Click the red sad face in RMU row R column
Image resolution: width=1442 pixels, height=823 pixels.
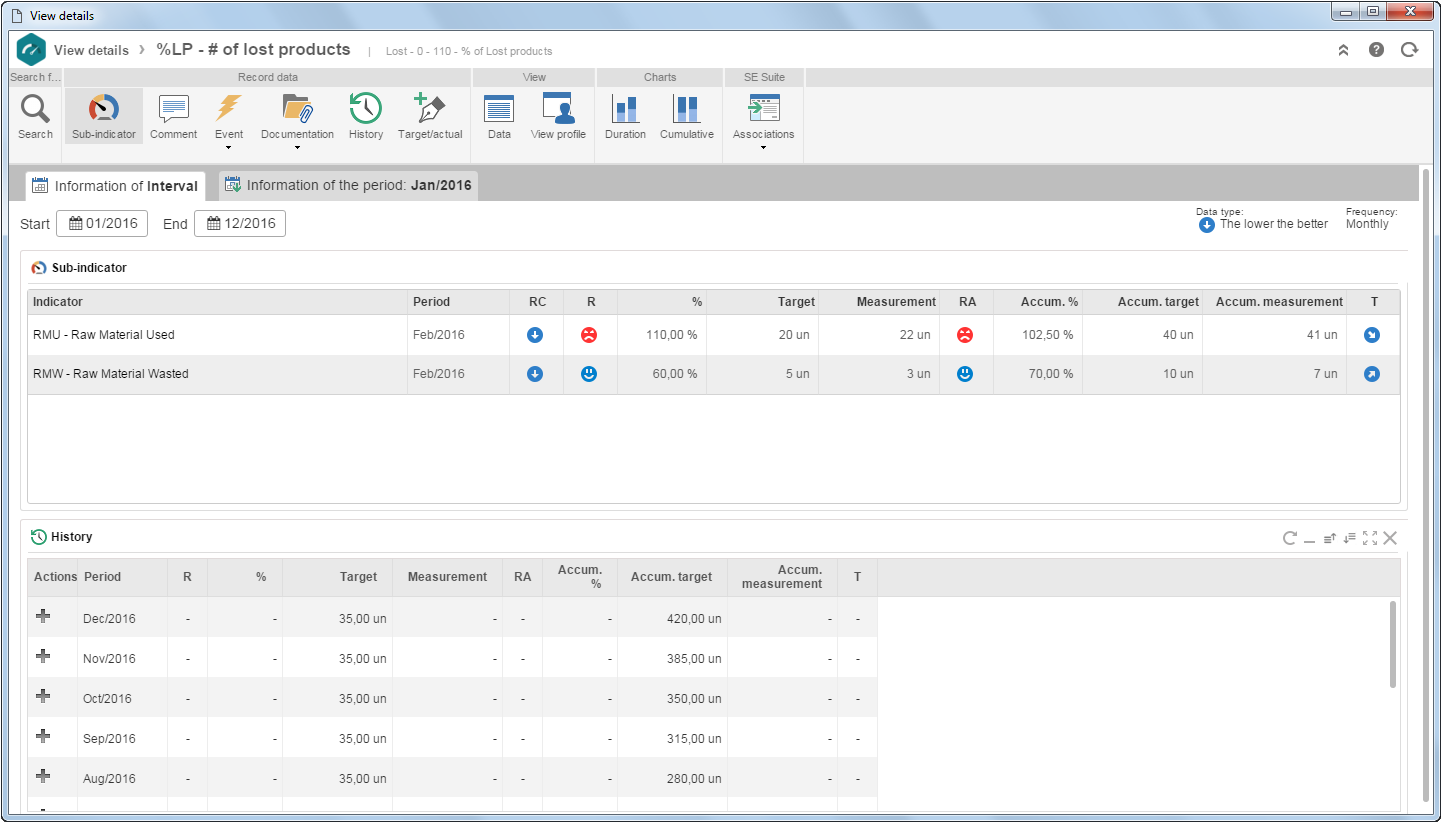click(x=589, y=335)
